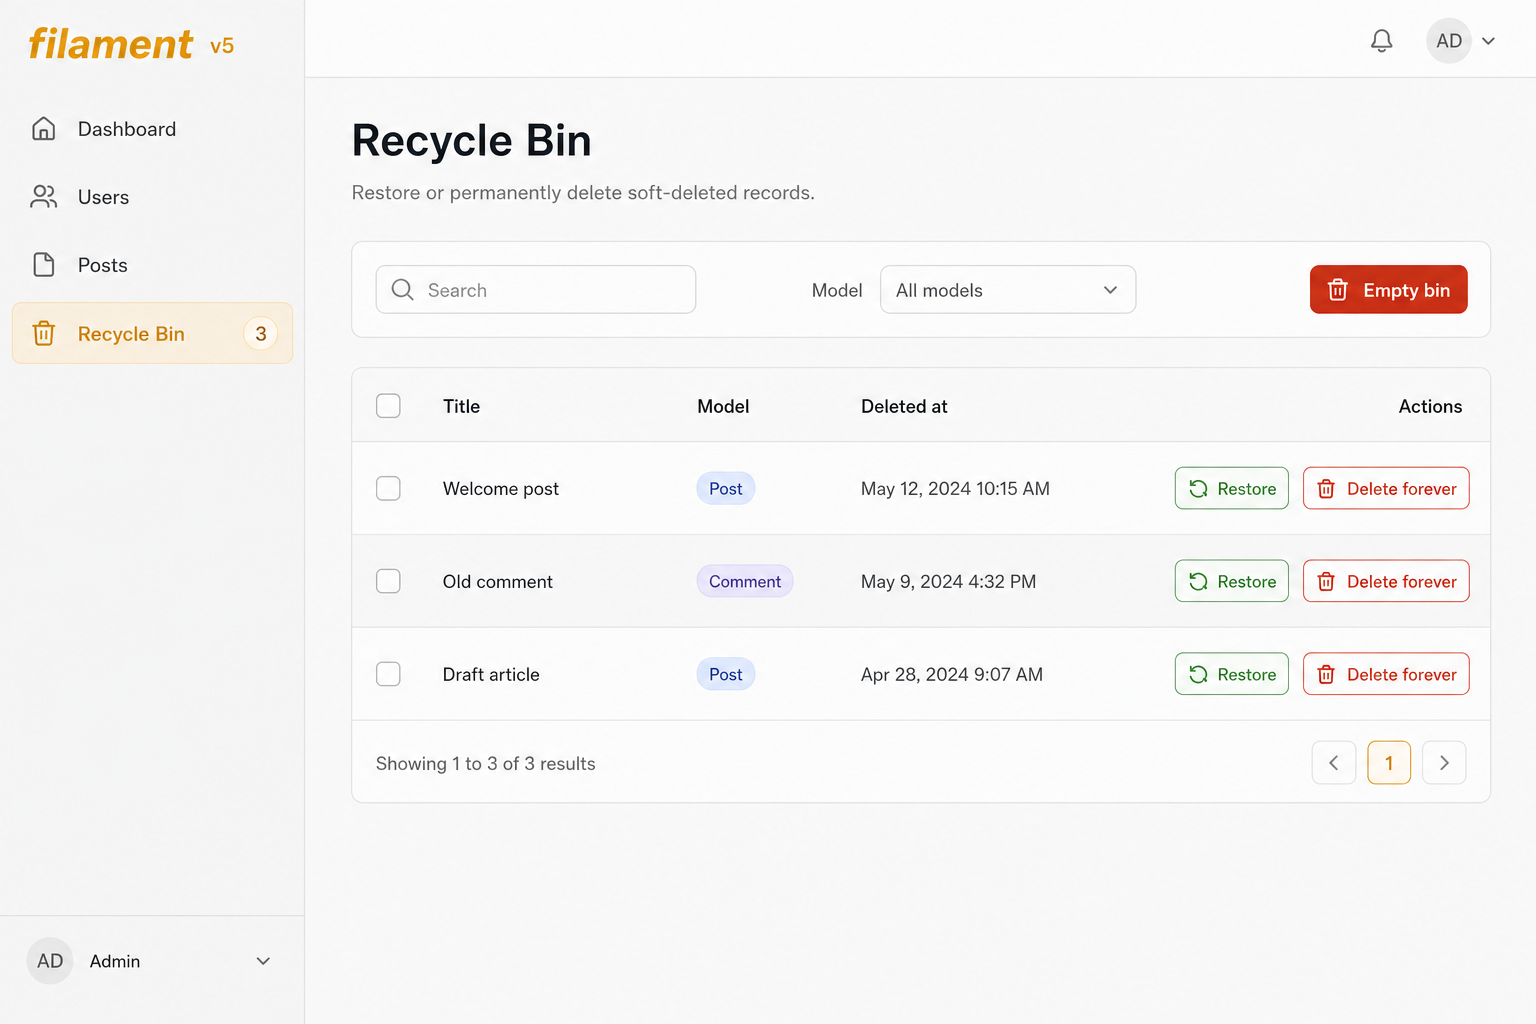
Task: Click the search magnifier icon
Action: [x=403, y=290]
